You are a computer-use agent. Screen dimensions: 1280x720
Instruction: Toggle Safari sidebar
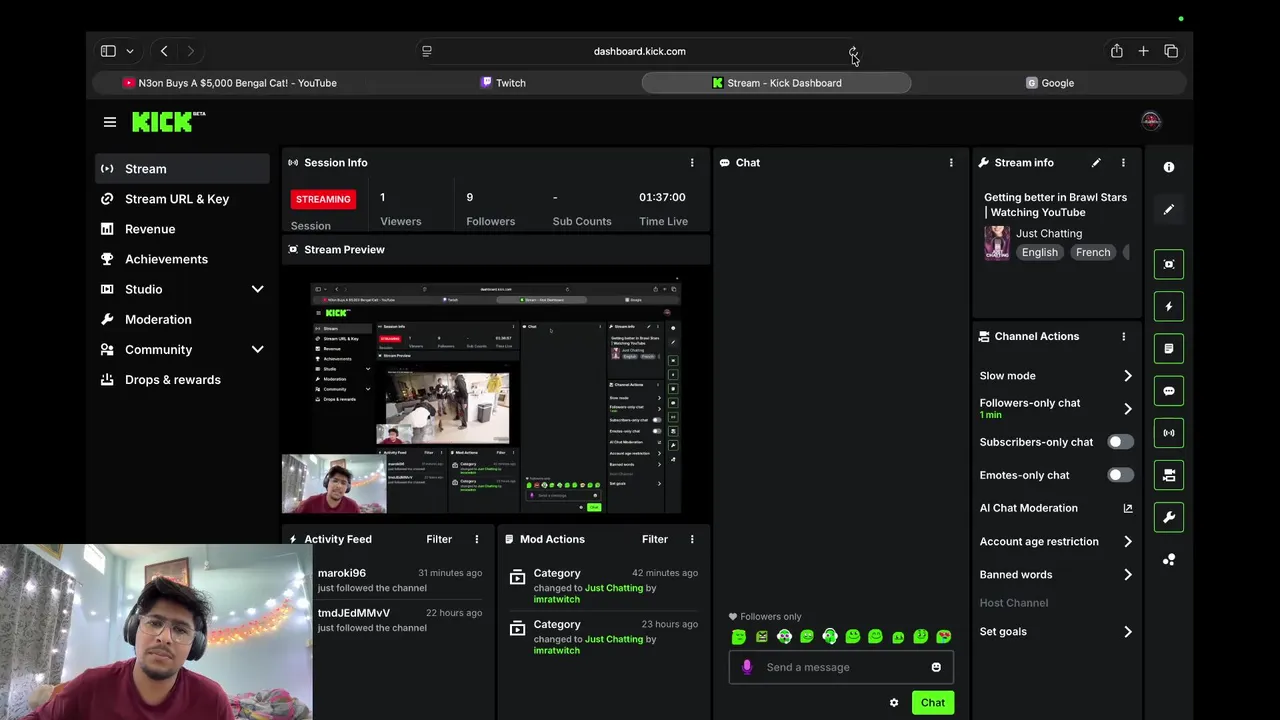[108, 51]
